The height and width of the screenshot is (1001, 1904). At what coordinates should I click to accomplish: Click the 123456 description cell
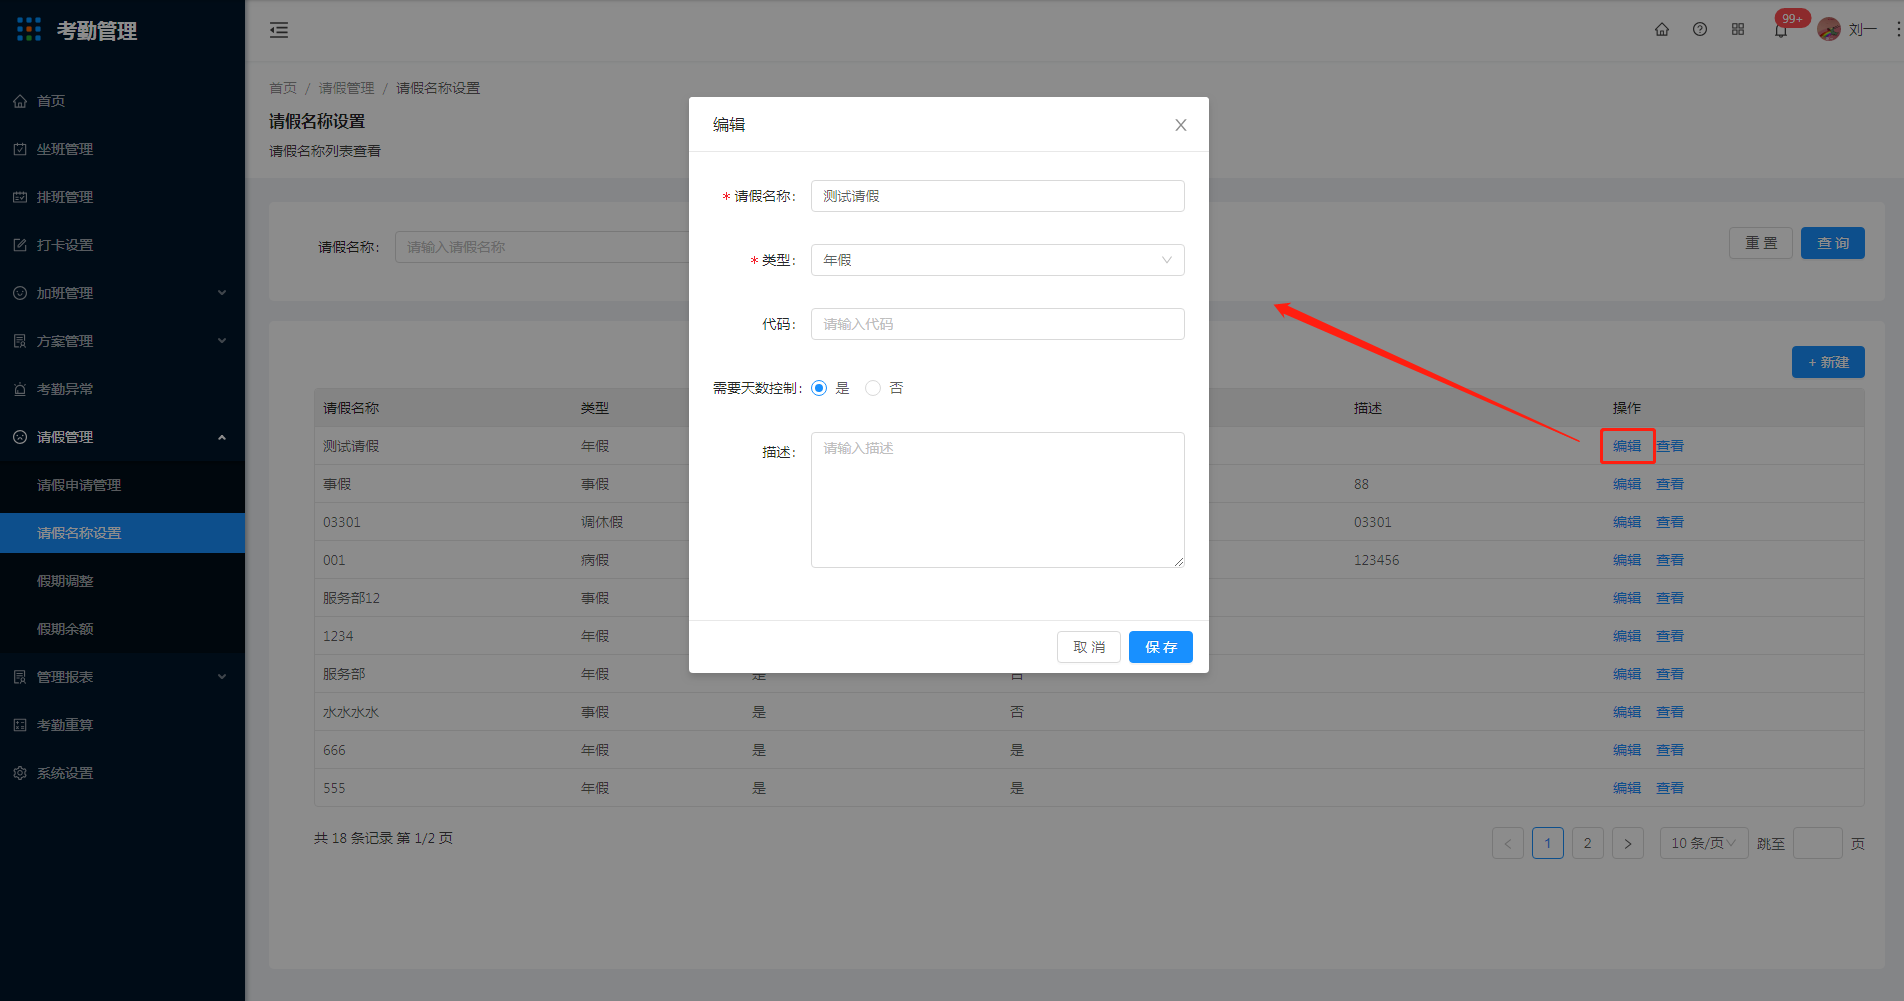click(x=1376, y=560)
